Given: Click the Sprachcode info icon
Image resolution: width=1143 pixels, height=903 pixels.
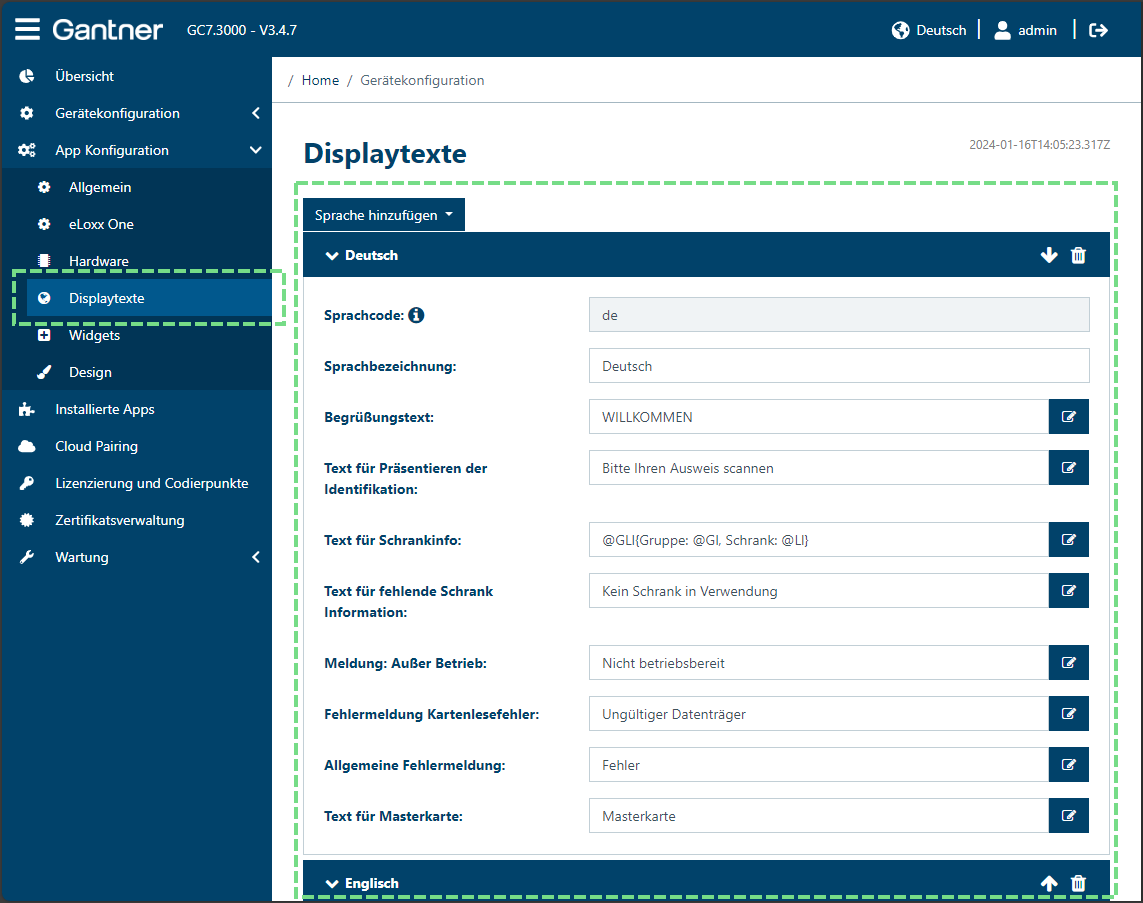Looking at the screenshot, I should pos(416,315).
